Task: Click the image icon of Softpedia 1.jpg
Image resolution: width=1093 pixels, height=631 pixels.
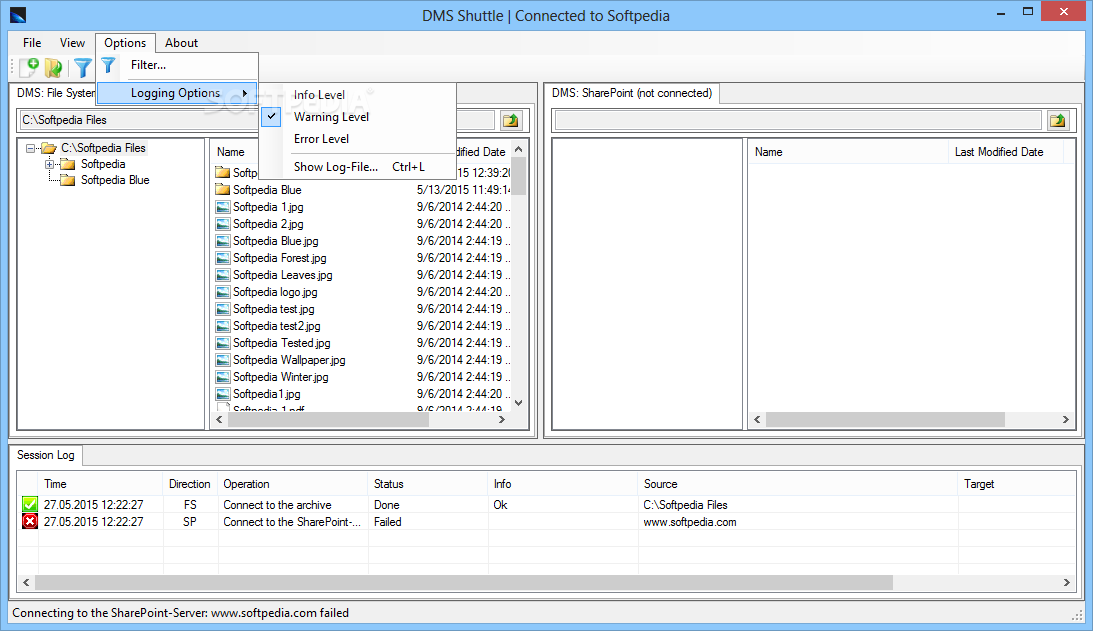Action: pyautogui.click(x=222, y=207)
